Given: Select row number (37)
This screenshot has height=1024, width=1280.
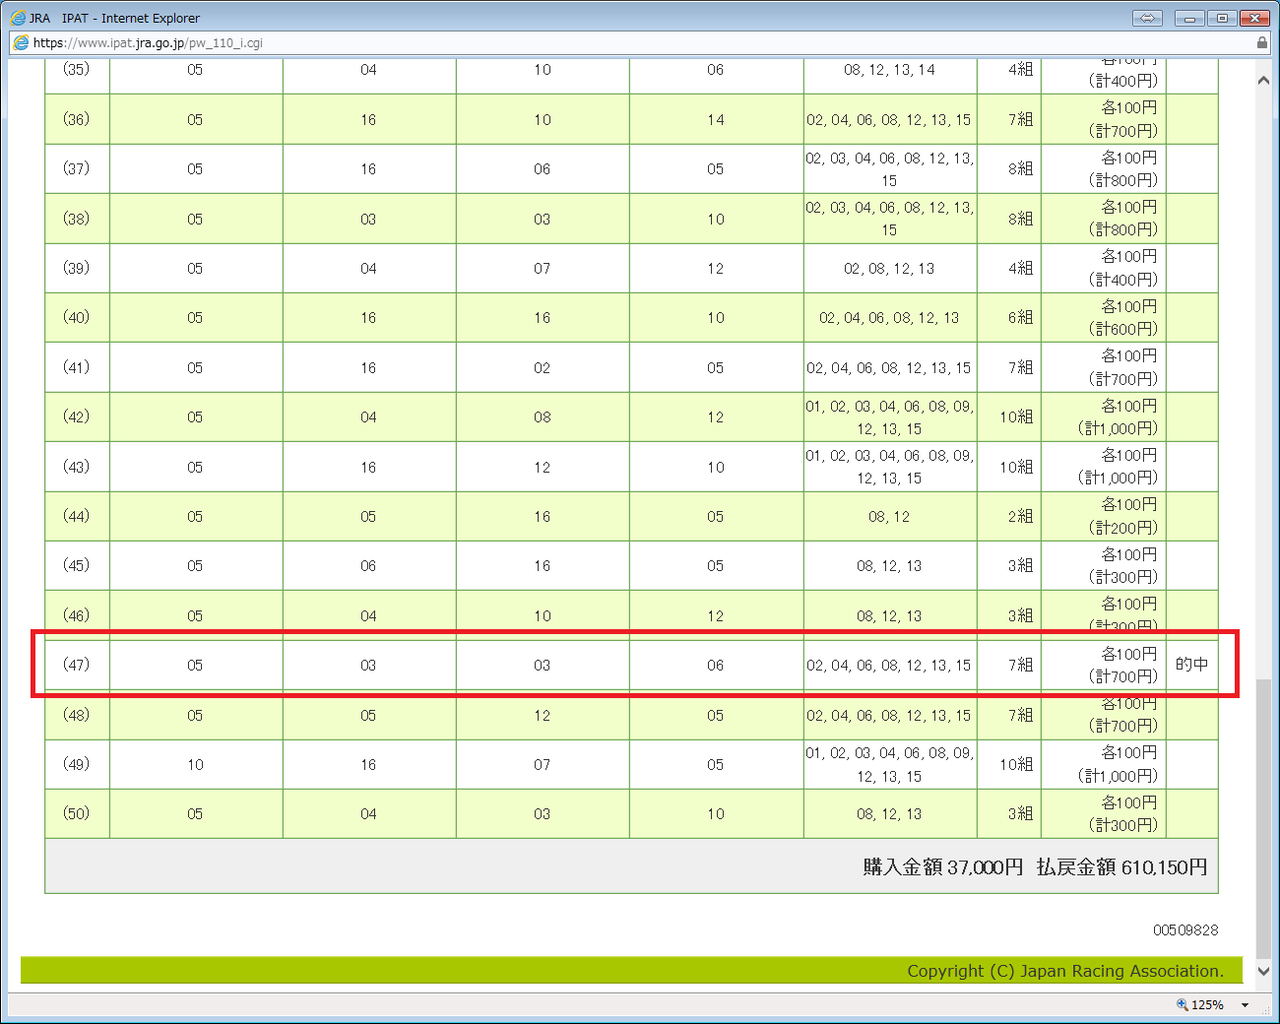Looking at the screenshot, I should pyautogui.click(x=77, y=168).
